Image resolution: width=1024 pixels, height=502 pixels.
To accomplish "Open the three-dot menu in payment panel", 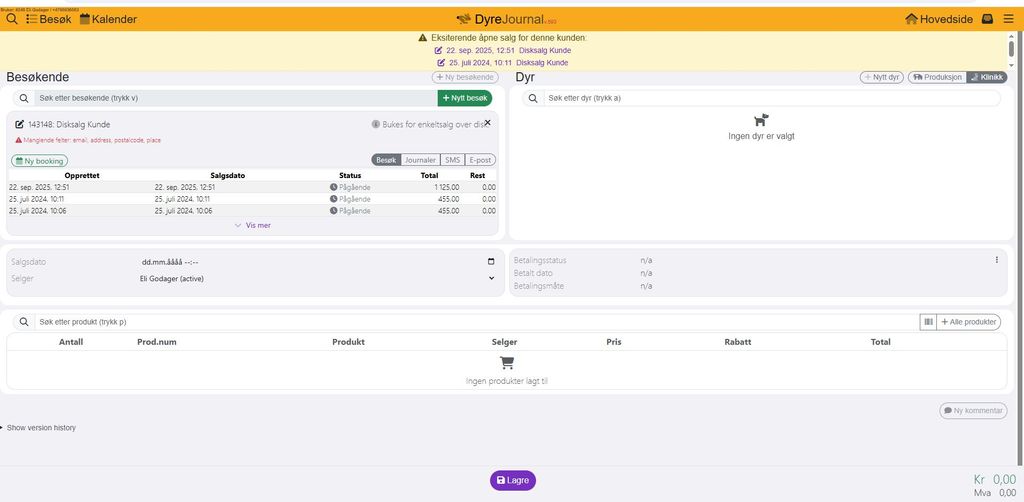I will point(996,260).
